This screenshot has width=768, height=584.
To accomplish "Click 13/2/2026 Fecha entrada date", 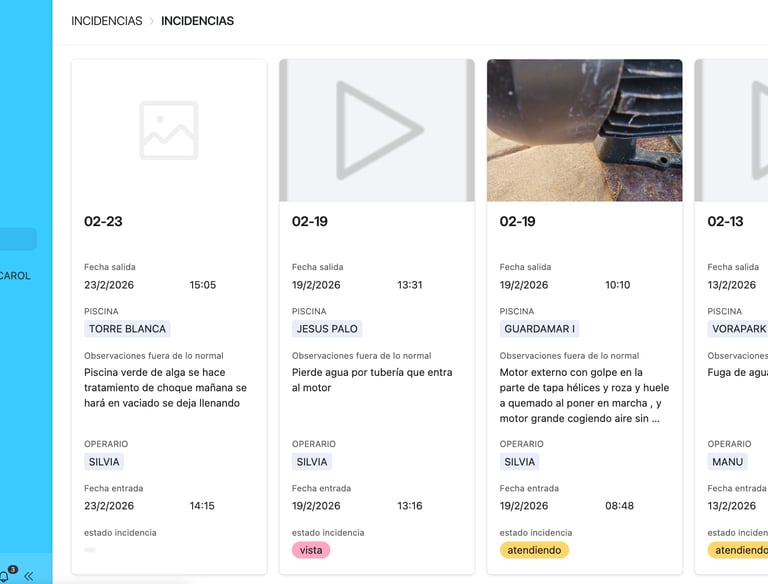I will (732, 506).
